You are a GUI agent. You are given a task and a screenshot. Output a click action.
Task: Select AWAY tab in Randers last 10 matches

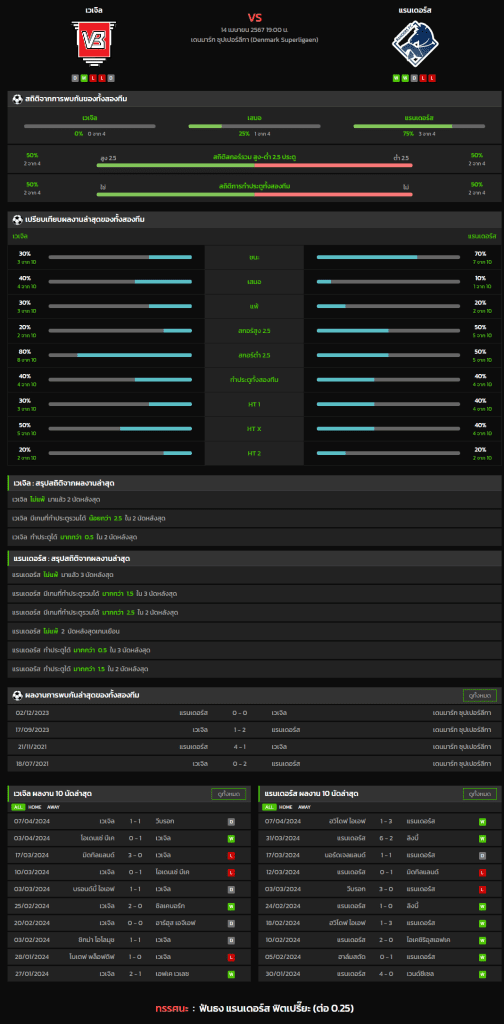click(304, 807)
